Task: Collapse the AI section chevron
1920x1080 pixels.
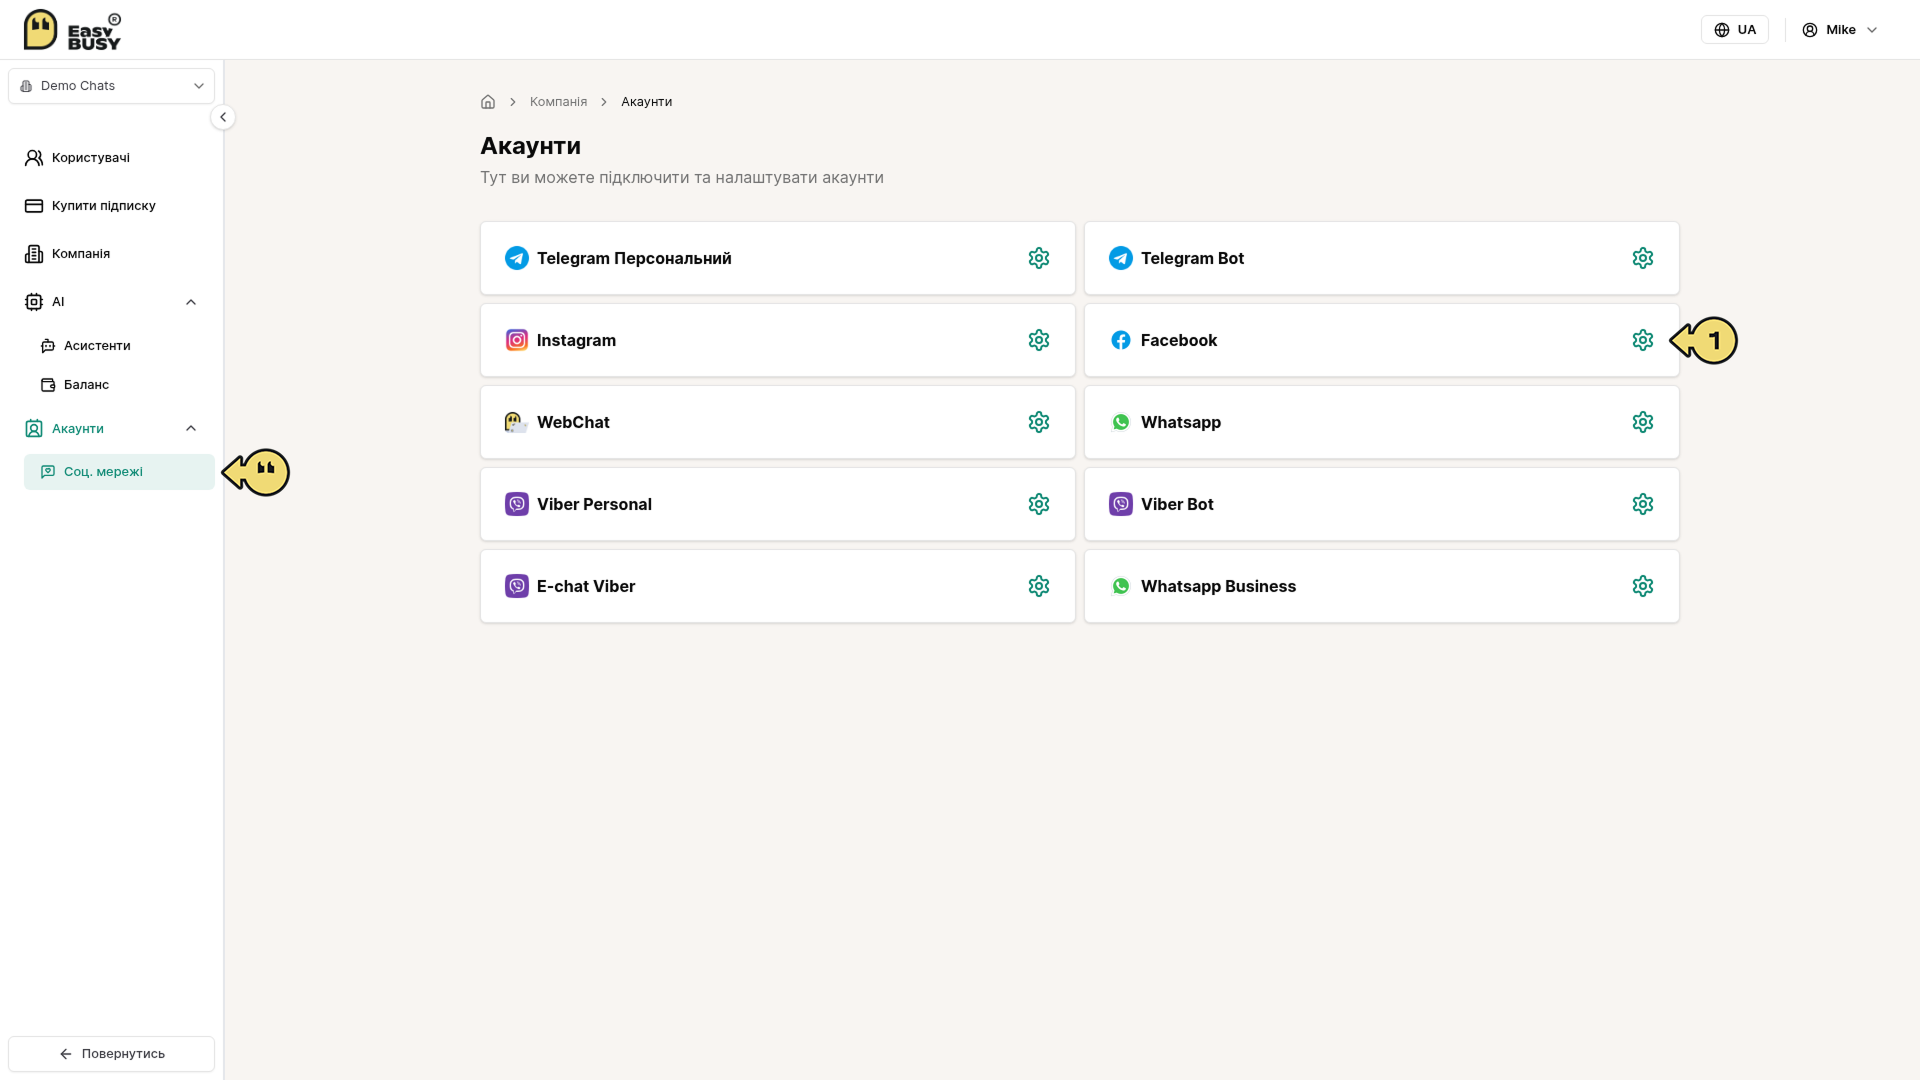Action: point(191,302)
